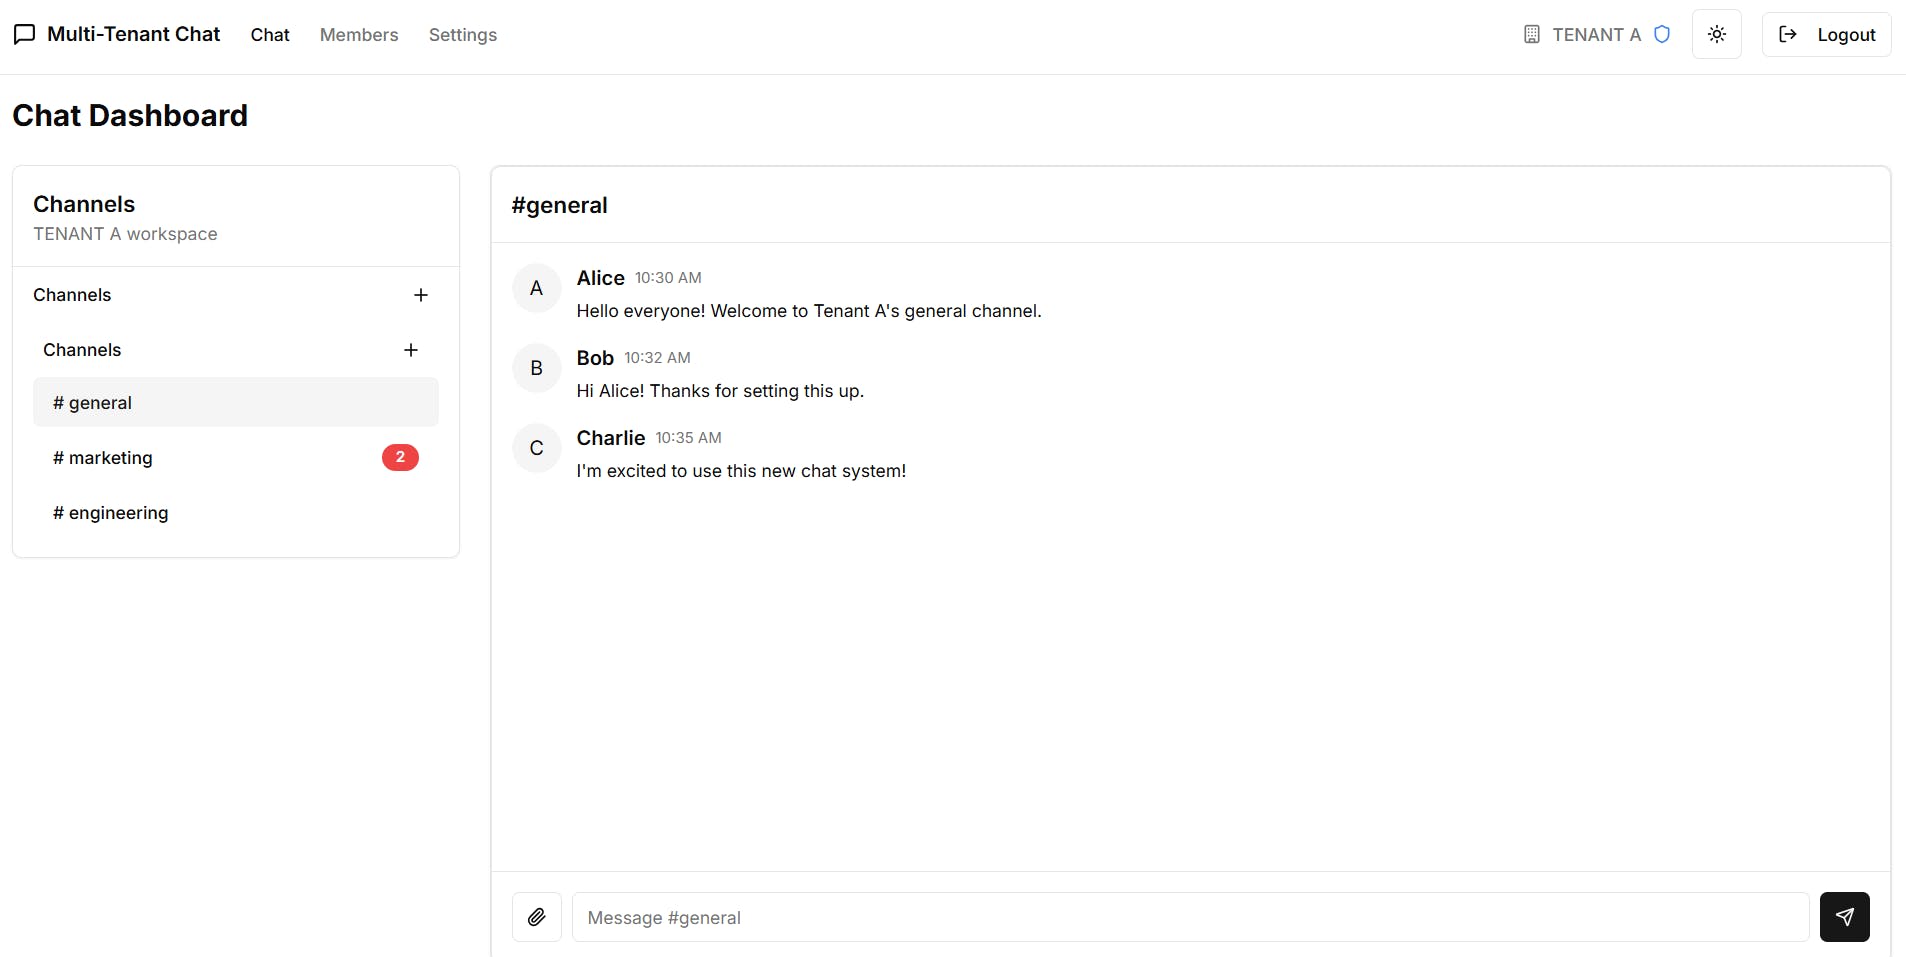Click the upper Channels plus icon
This screenshot has width=1906, height=957.
point(421,295)
